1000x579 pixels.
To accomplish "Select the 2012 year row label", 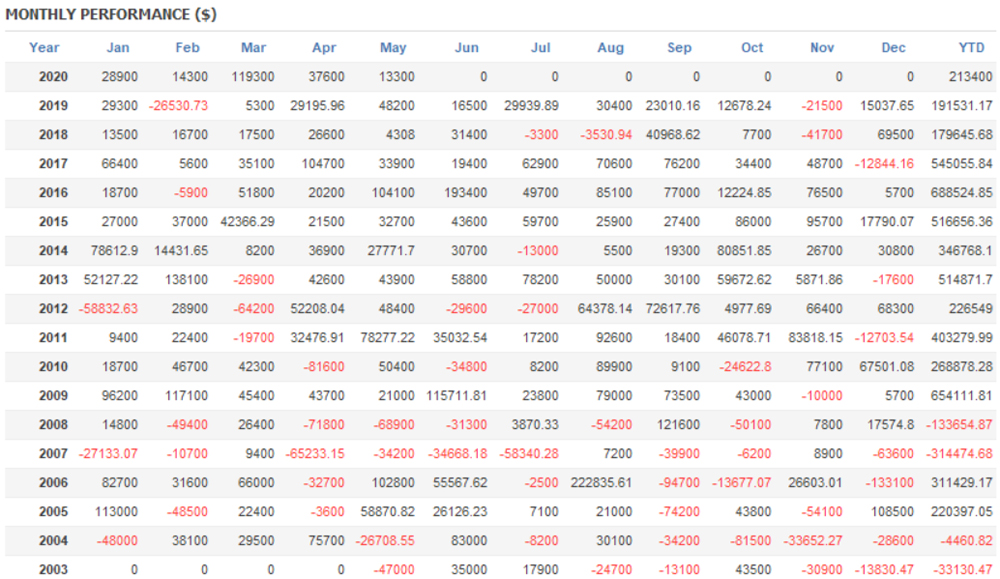I will 54,308.
